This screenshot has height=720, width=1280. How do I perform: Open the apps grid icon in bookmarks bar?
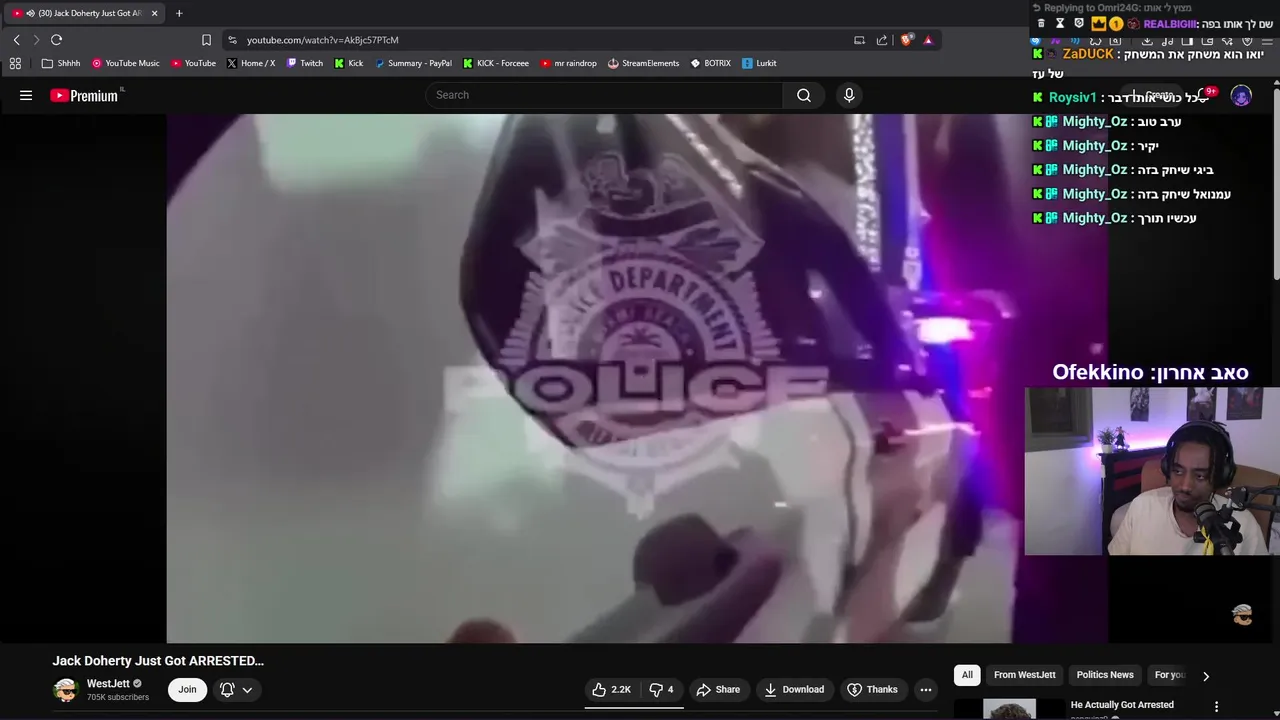coord(15,63)
